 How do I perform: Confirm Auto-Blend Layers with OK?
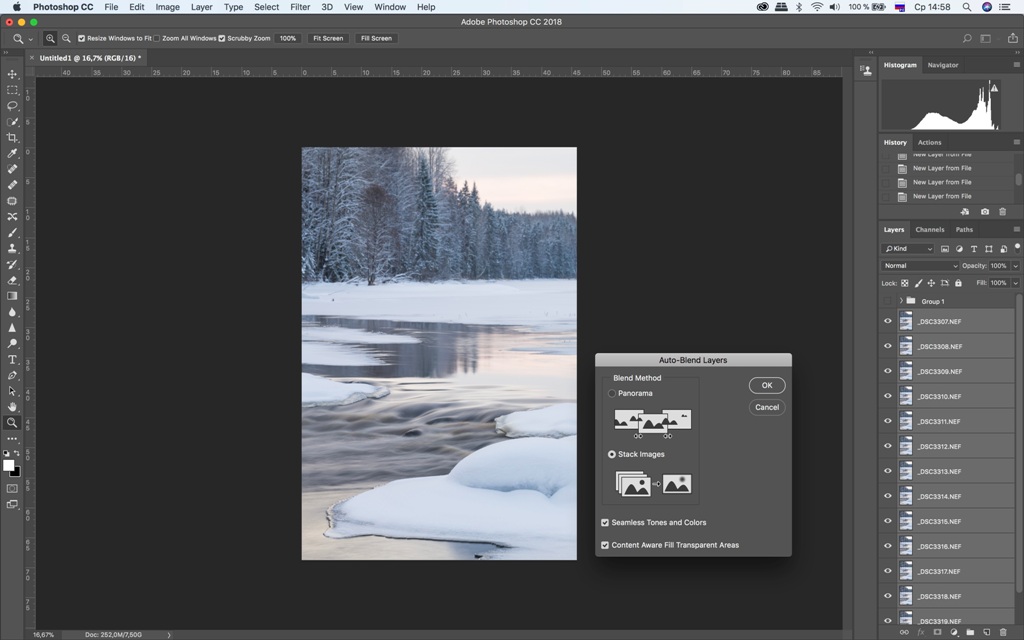point(766,385)
